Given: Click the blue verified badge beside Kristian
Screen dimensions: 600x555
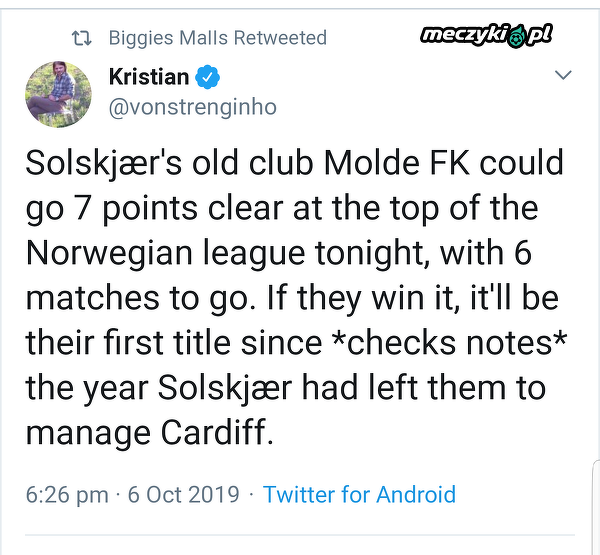Looking at the screenshot, I should pos(207,78).
